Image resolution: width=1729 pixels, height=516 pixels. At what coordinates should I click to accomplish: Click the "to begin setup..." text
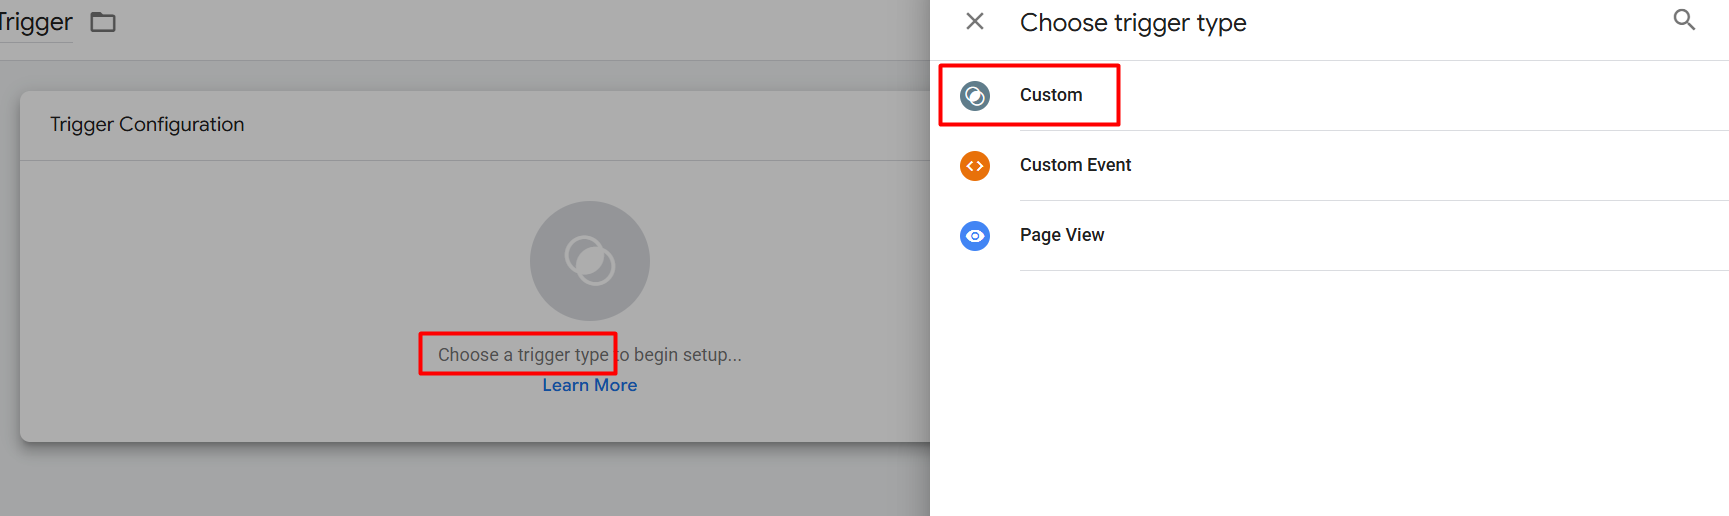tap(680, 355)
